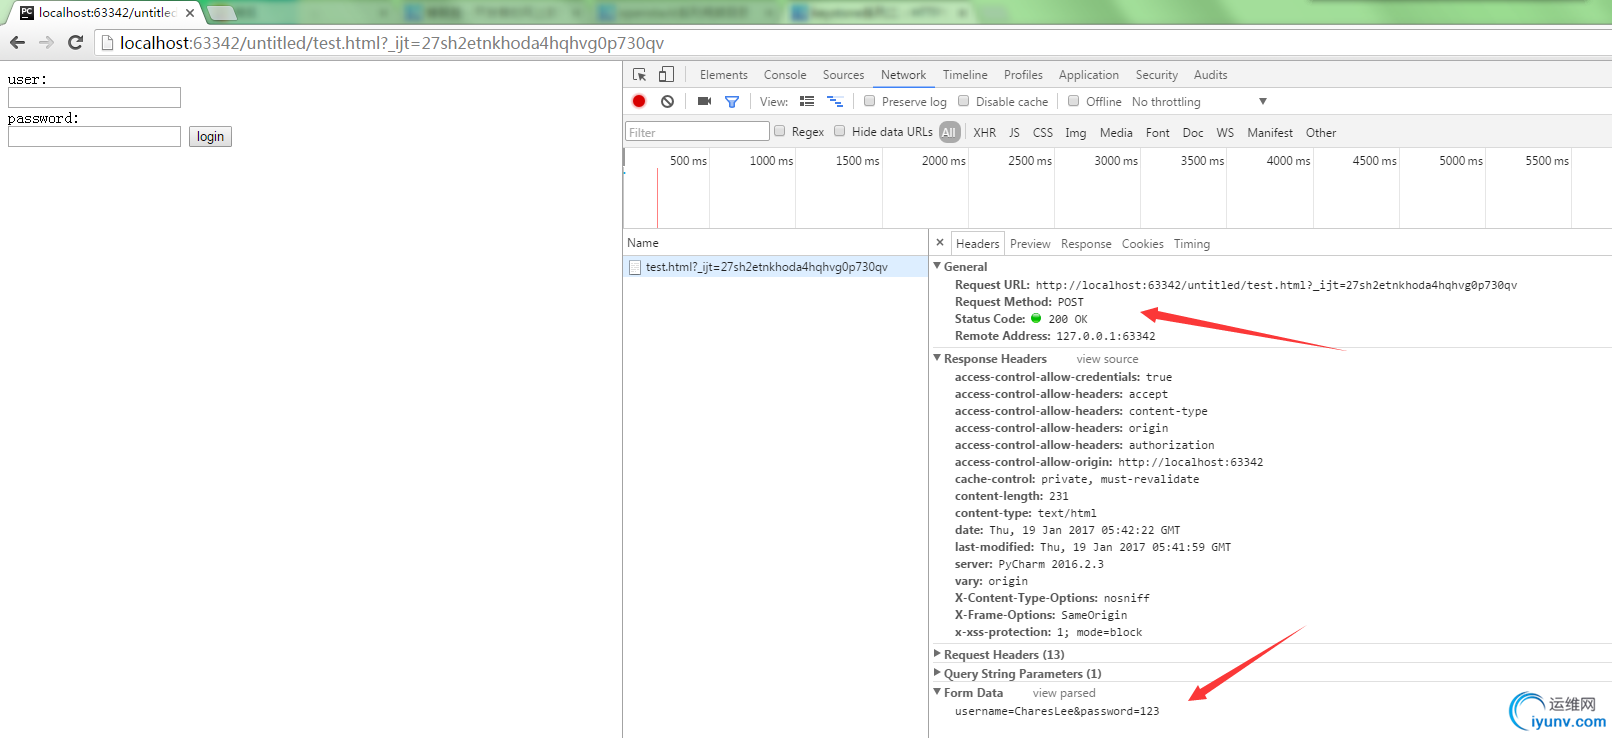Viewport: 1612px width, 738px height.
Task: Tick the Offline checkbox
Action: pos(1074,101)
